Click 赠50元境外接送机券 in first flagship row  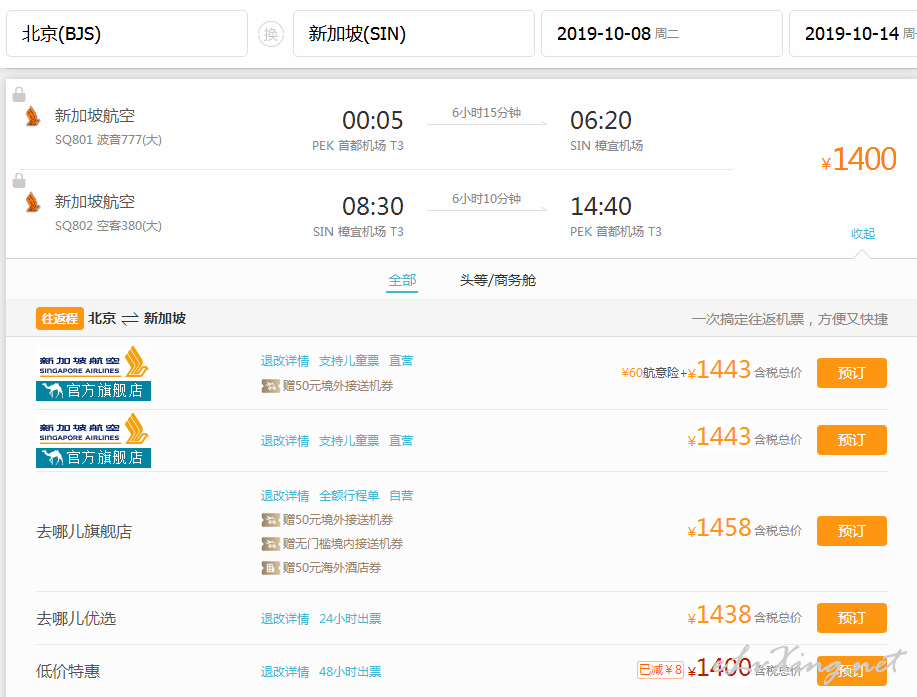coord(338,386)
